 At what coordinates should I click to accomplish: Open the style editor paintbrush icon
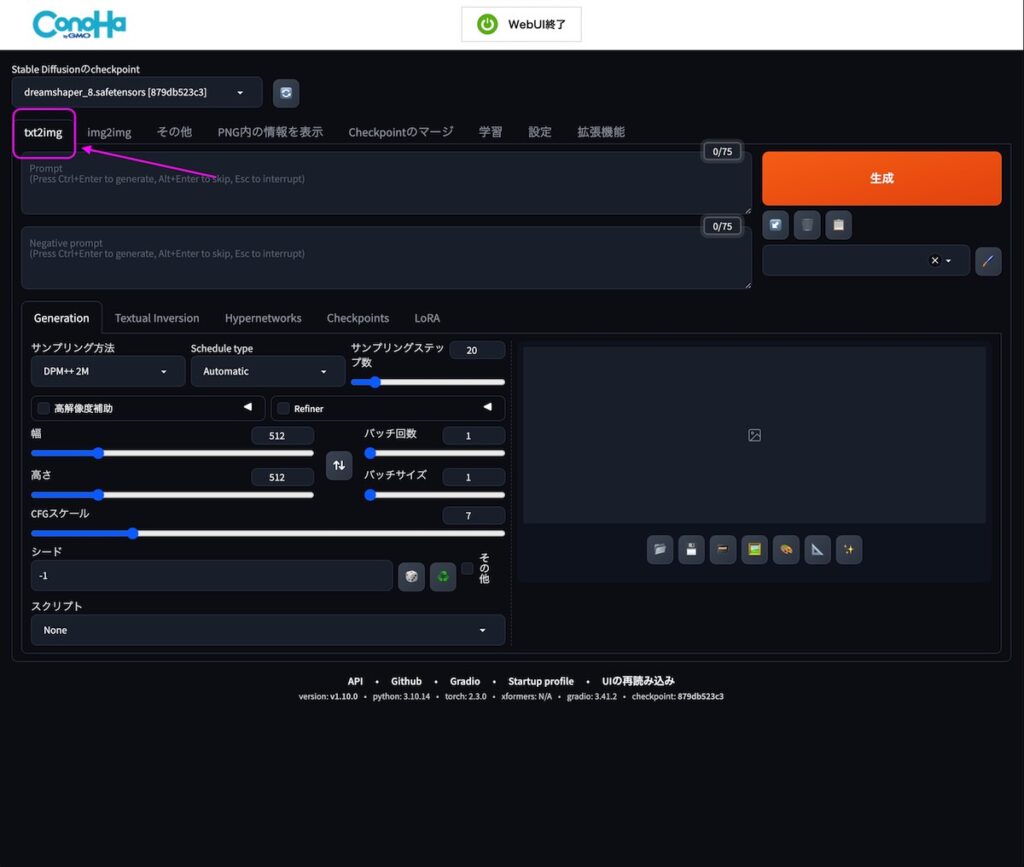click(987, 261)
